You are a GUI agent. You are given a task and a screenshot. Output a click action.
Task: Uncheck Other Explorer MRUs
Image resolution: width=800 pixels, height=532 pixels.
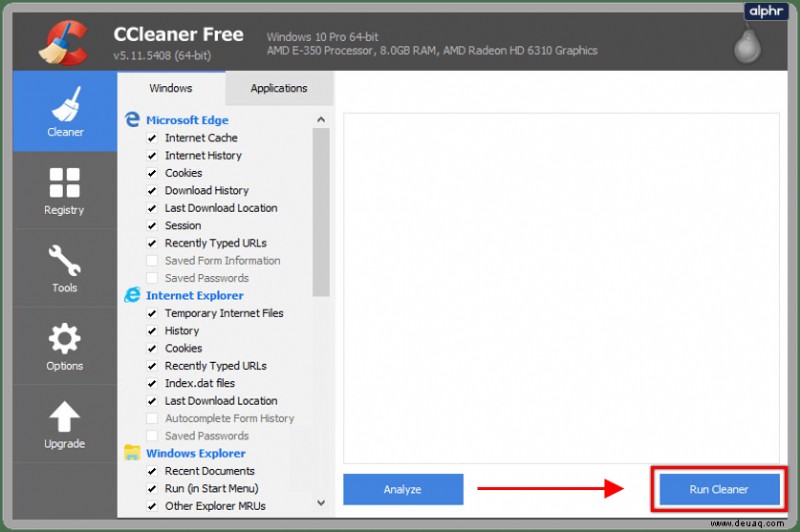click(x=152, y=506)
